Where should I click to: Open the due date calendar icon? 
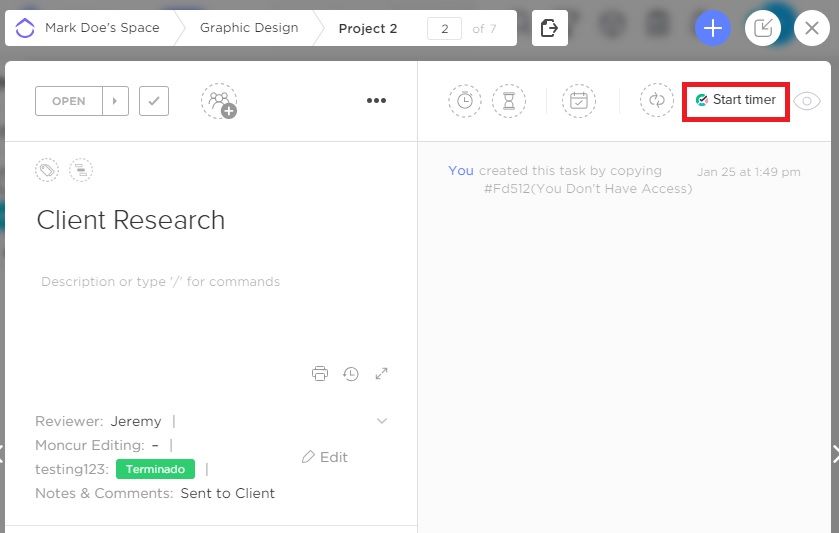(578, 101)
